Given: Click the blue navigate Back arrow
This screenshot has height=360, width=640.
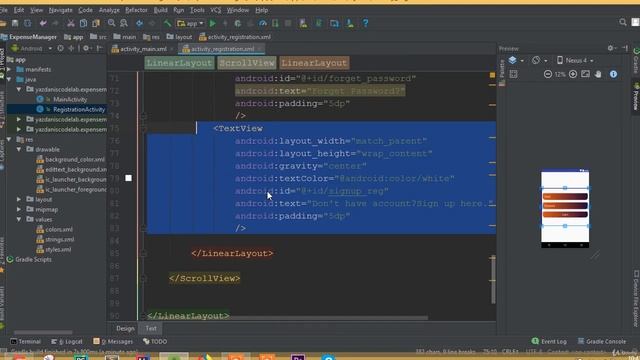Looking at the screenshot, I should [x=139, y=24].
